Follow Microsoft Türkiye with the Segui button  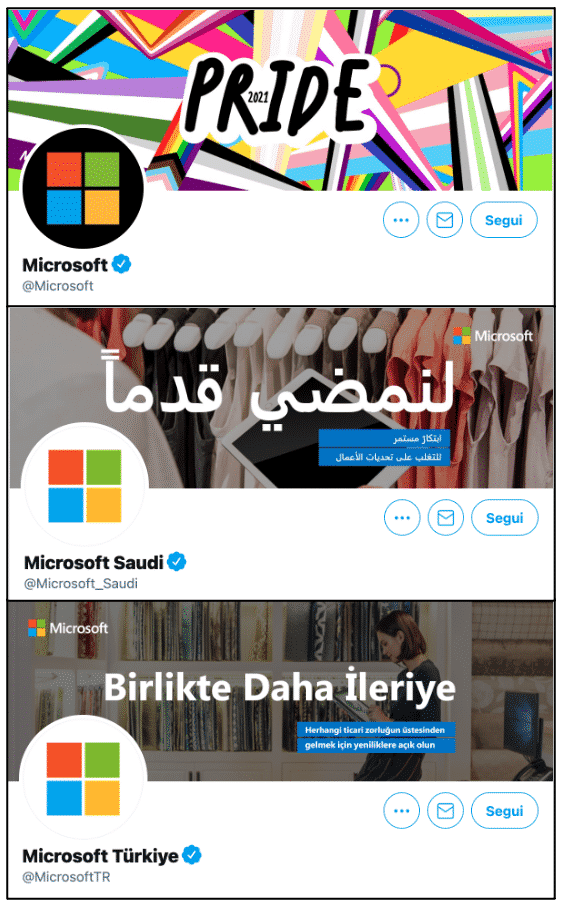point(504,811)
